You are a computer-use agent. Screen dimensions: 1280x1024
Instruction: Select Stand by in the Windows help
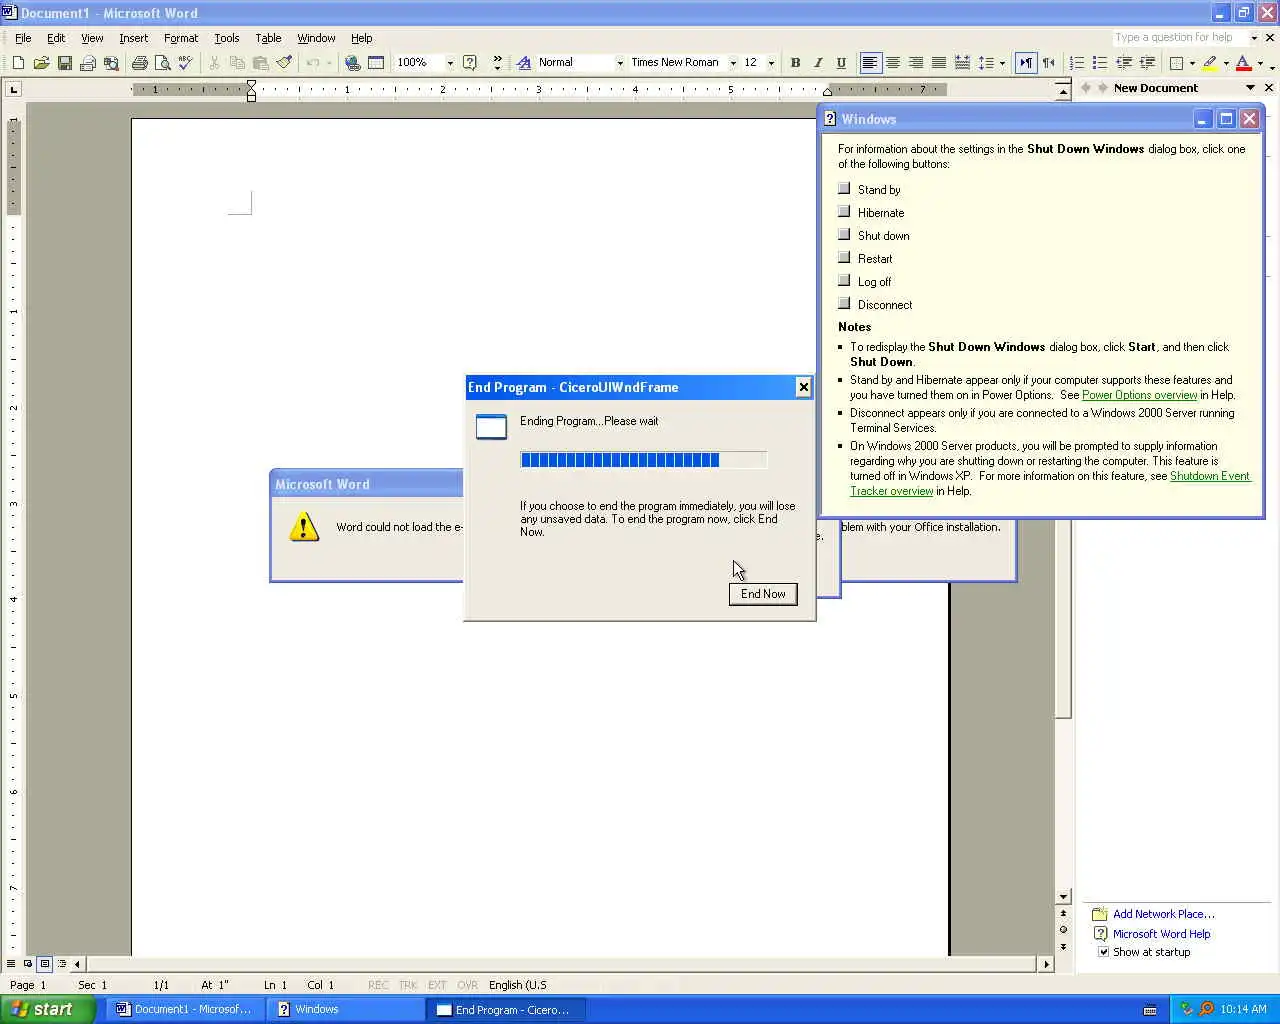tap(844, 188)
